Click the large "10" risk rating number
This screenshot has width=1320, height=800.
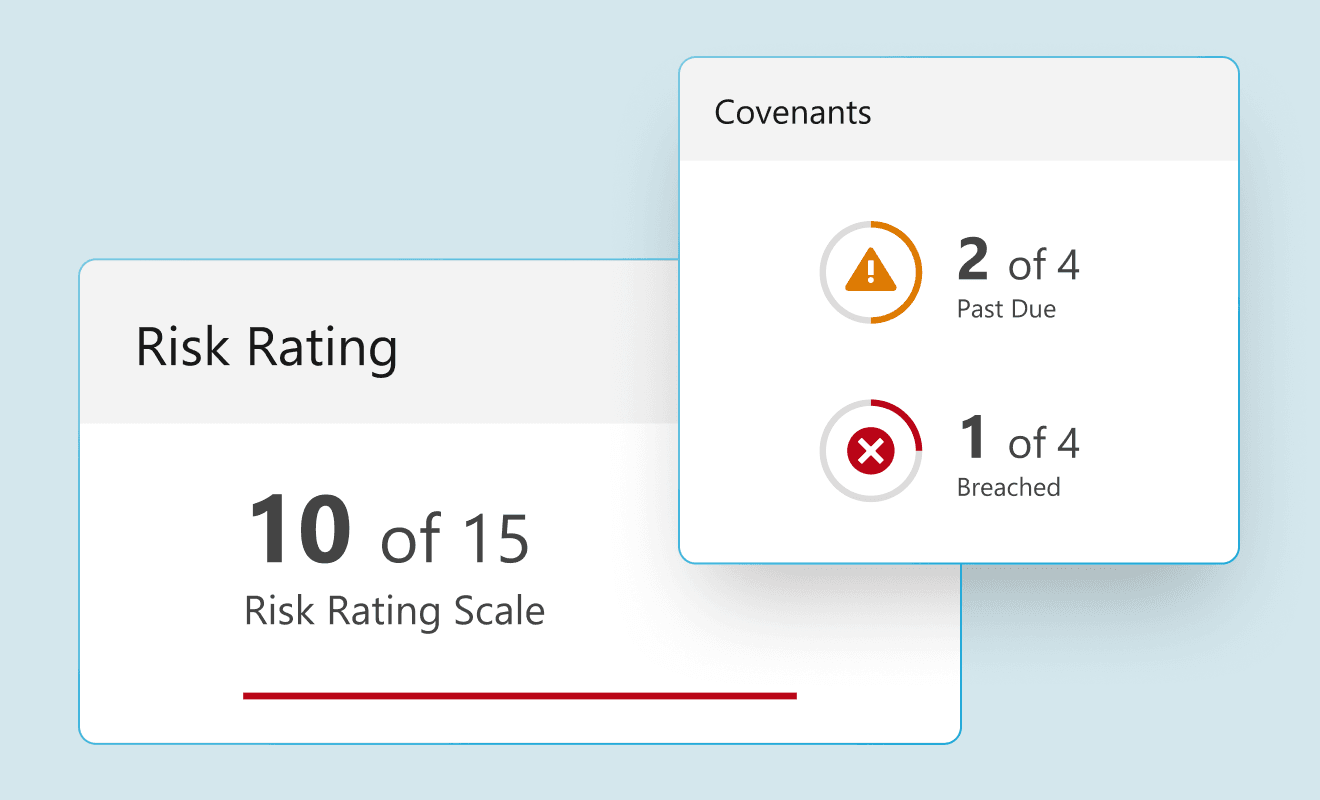click(x=300, y=530)
